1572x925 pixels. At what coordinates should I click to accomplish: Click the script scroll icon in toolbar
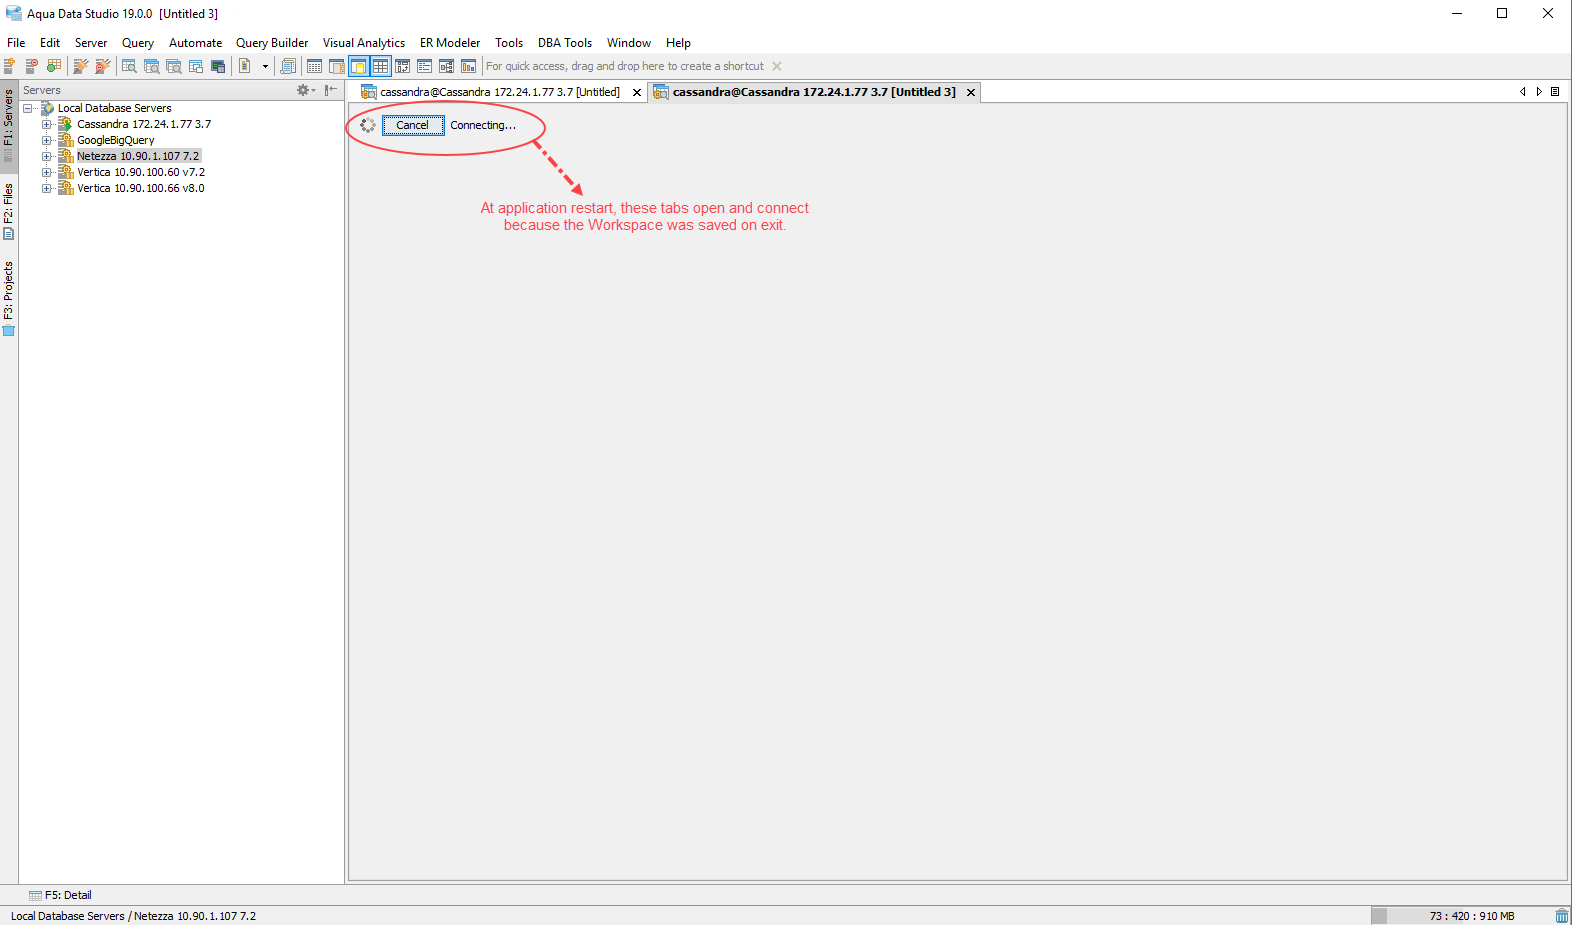click(288, 66)
